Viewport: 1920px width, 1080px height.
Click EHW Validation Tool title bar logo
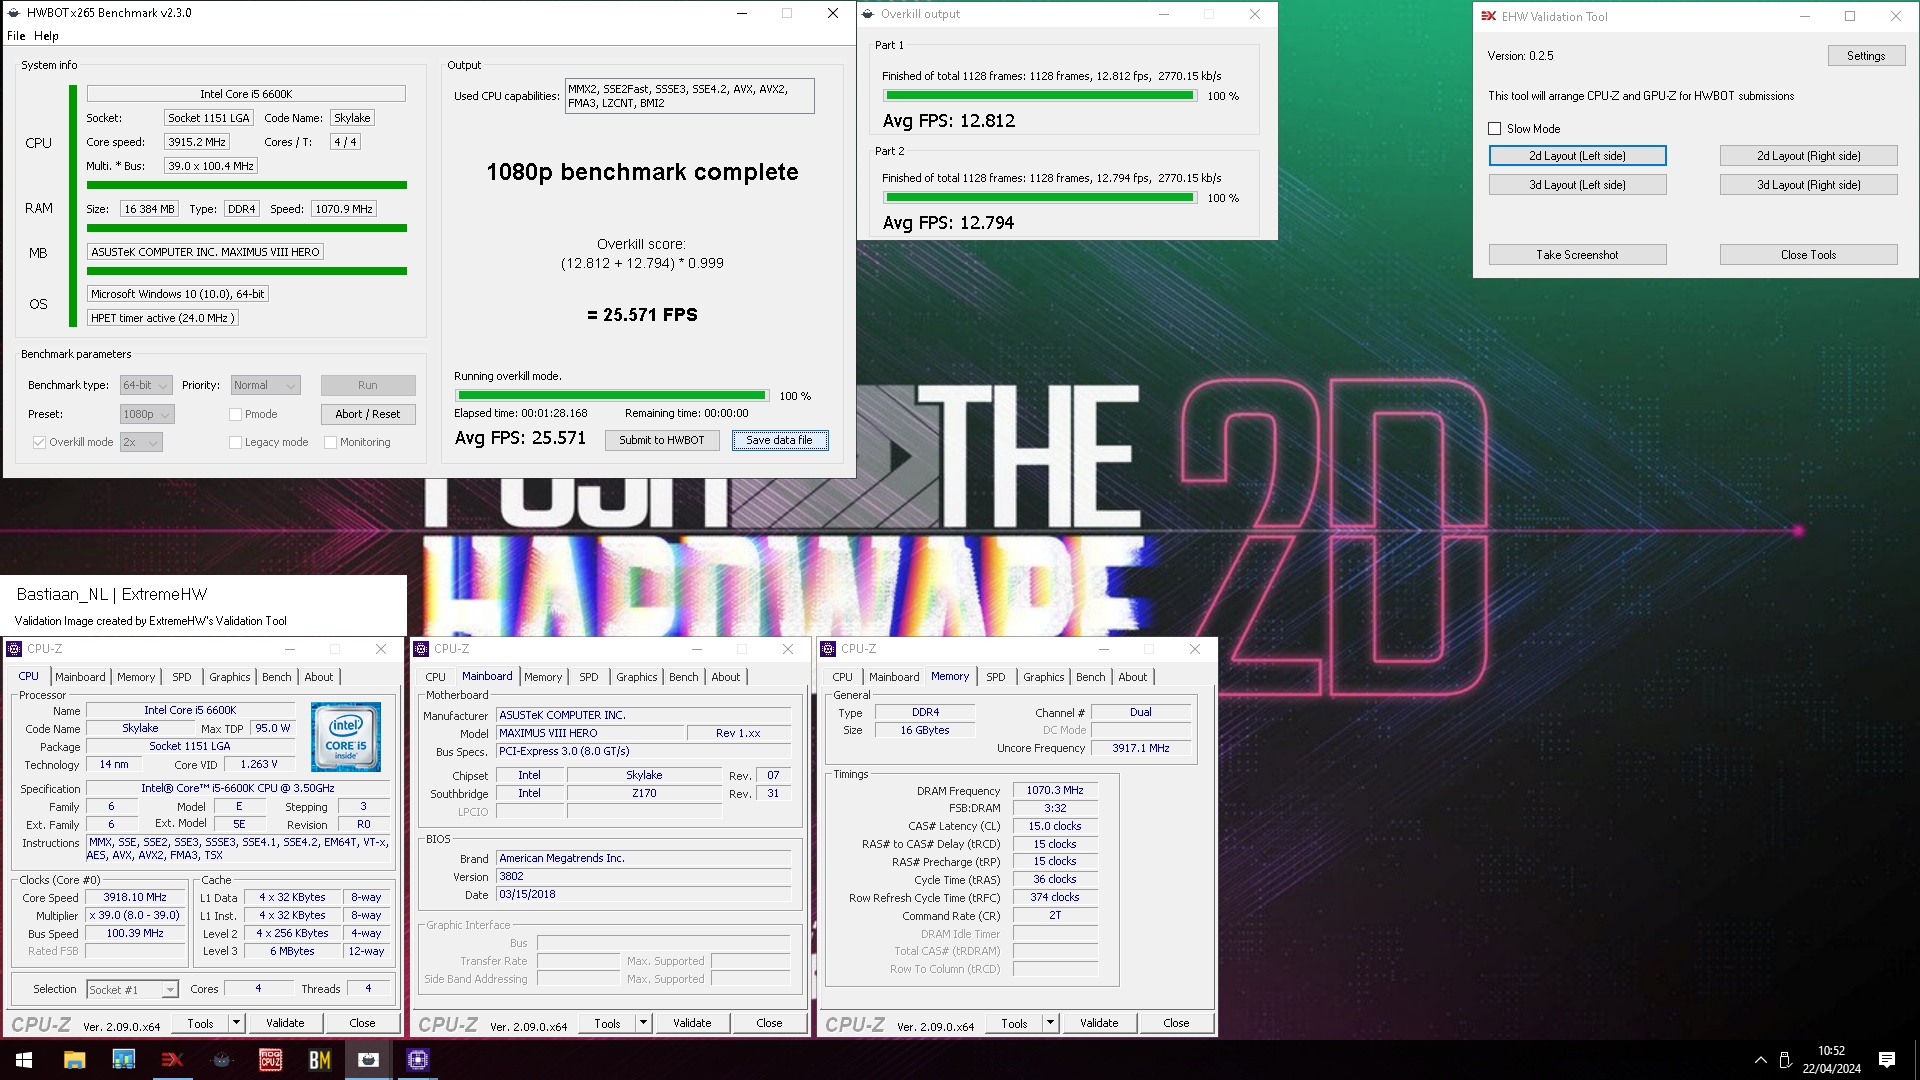(1488, 16)
